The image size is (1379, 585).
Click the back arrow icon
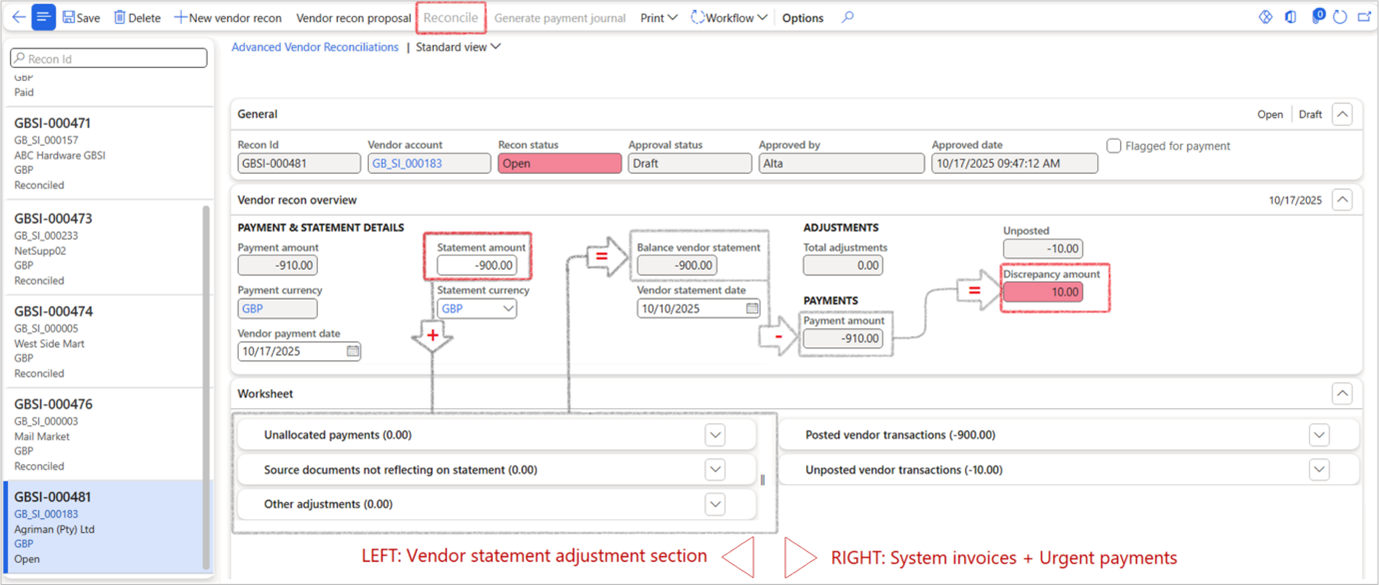click(x=18, y=17)
